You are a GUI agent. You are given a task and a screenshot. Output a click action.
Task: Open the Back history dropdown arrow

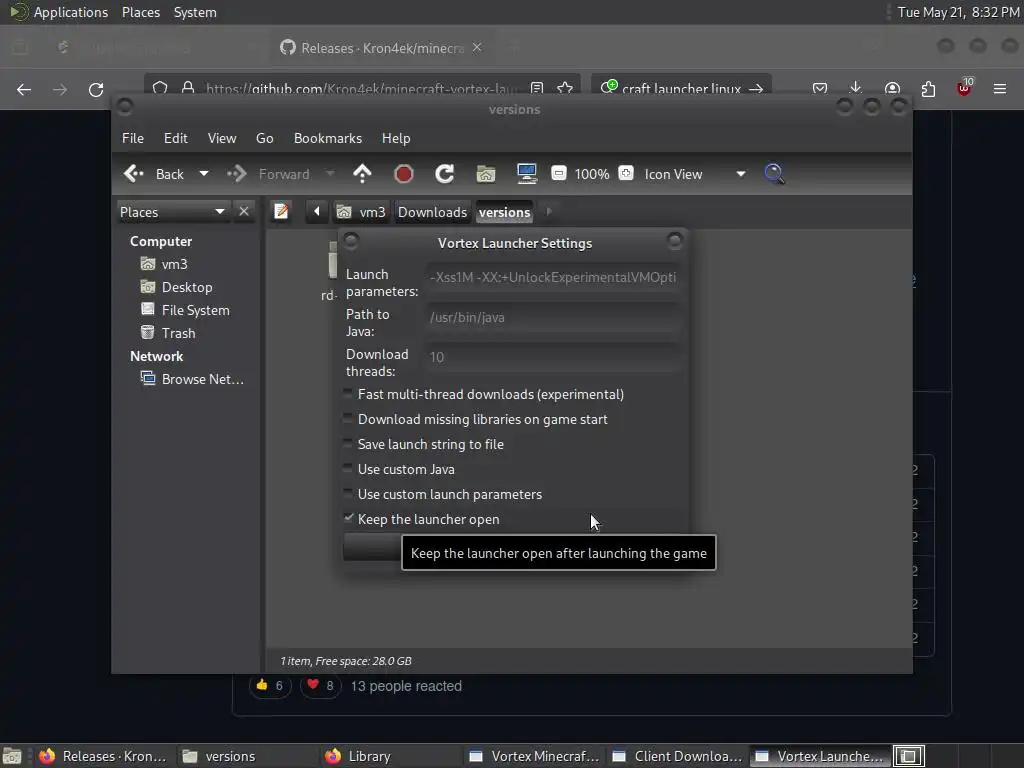coord(204,174)
